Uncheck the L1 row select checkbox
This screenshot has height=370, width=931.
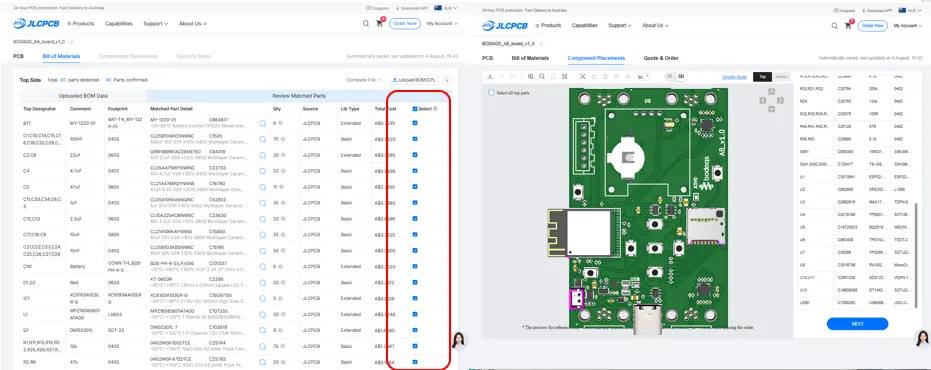coord(414,314)
